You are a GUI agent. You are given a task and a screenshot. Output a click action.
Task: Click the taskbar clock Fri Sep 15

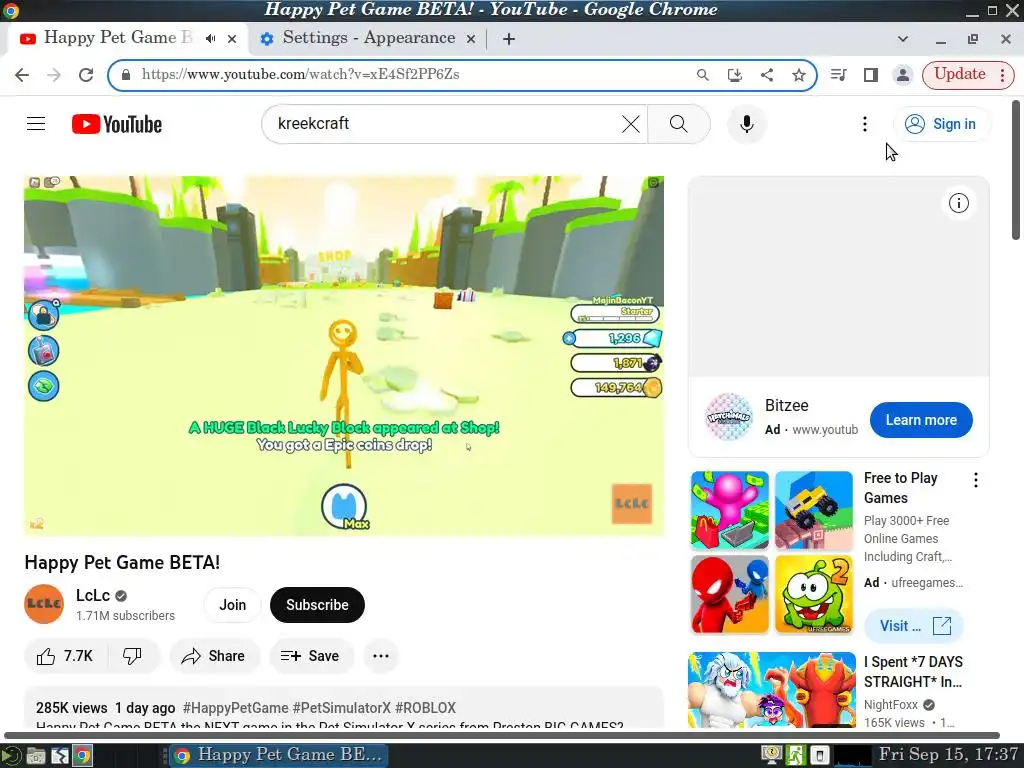pos(949,754)
